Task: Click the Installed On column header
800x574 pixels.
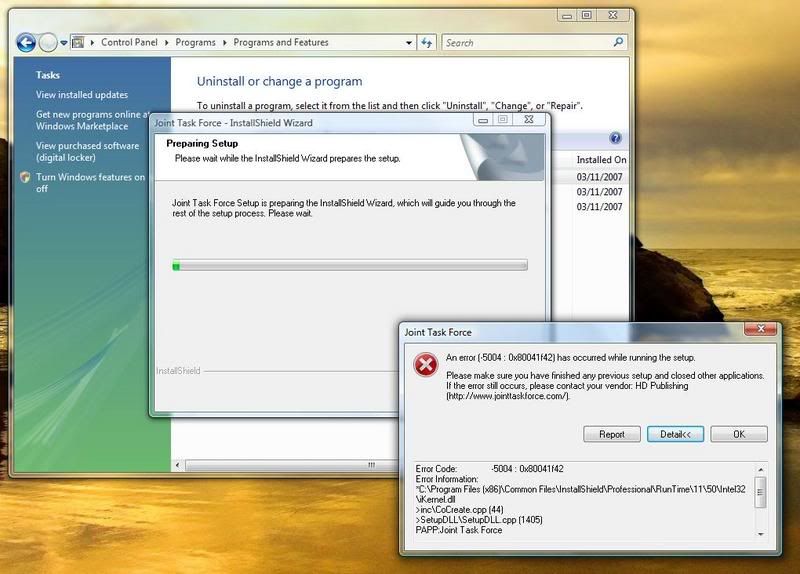Action: coord(601,160)
